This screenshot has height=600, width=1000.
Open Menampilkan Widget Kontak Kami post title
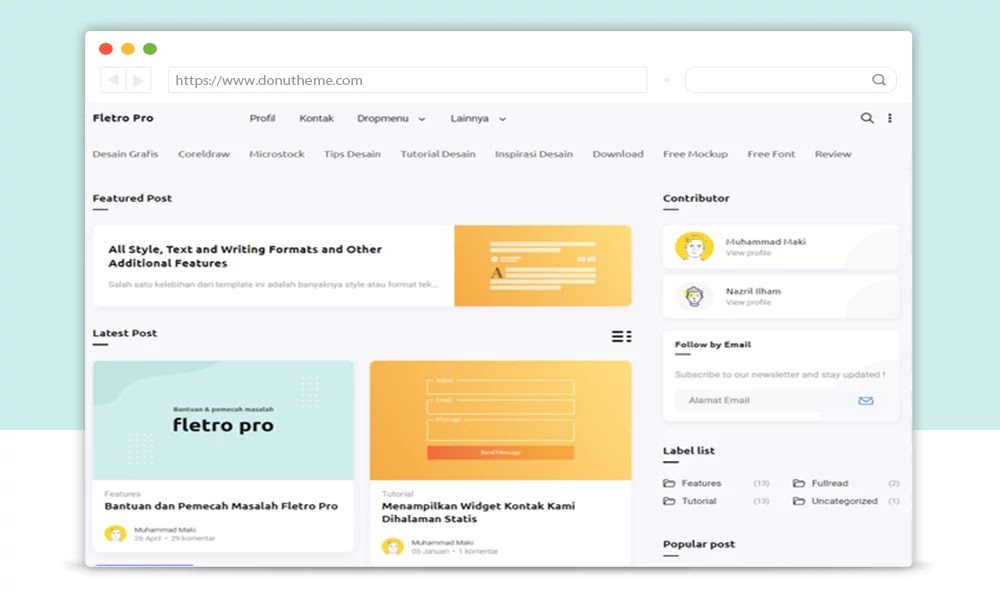(x=478, y=512)
